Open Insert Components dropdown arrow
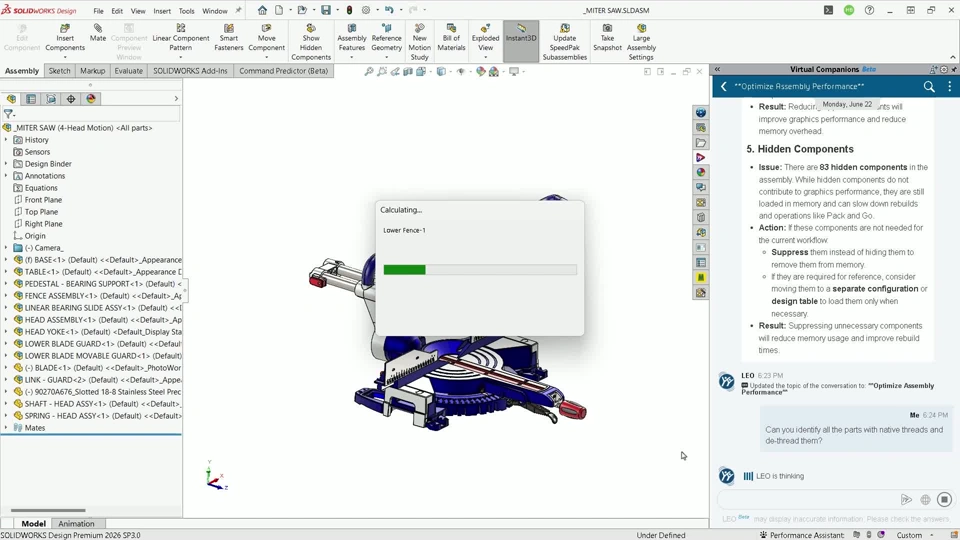The image size is (960, 540). 65,58
